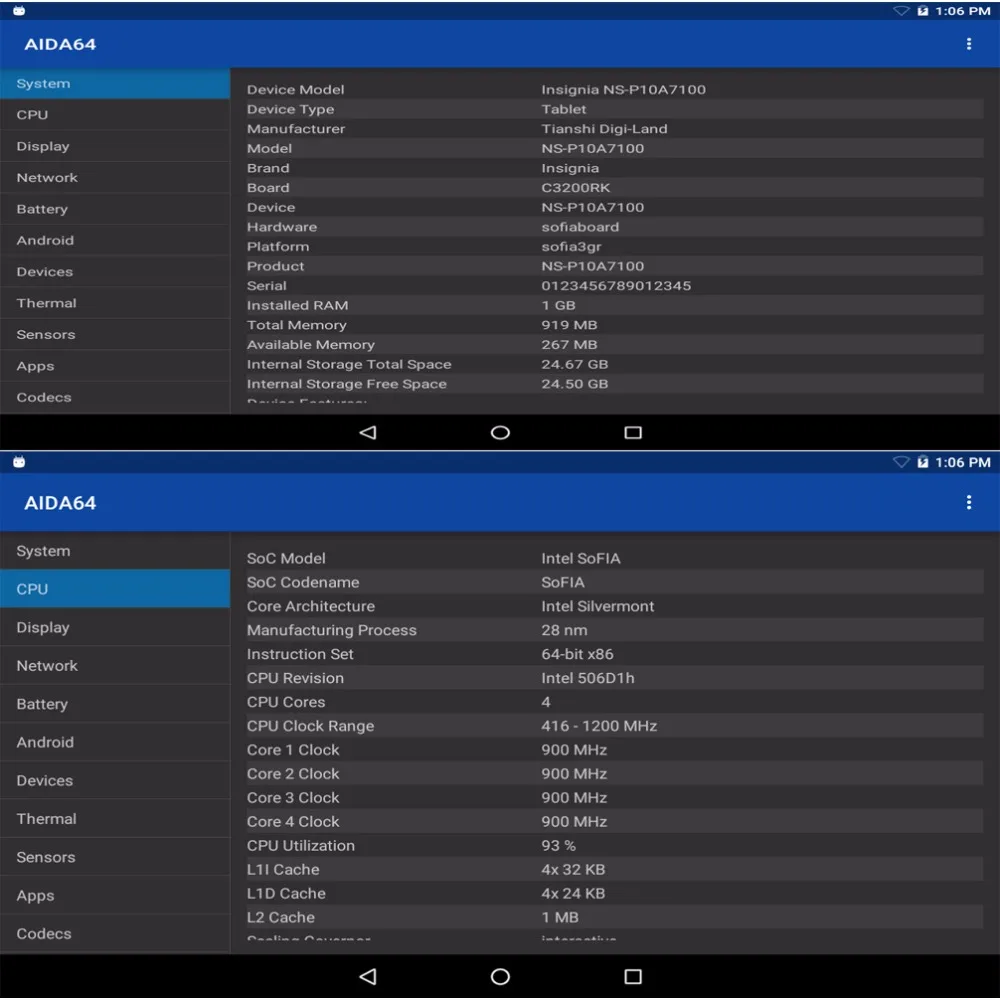Viewport: 1000px width, 1000px height.
Task: Open Sensors in top screenshot sidebar
Action: click(x=115, y=334)
